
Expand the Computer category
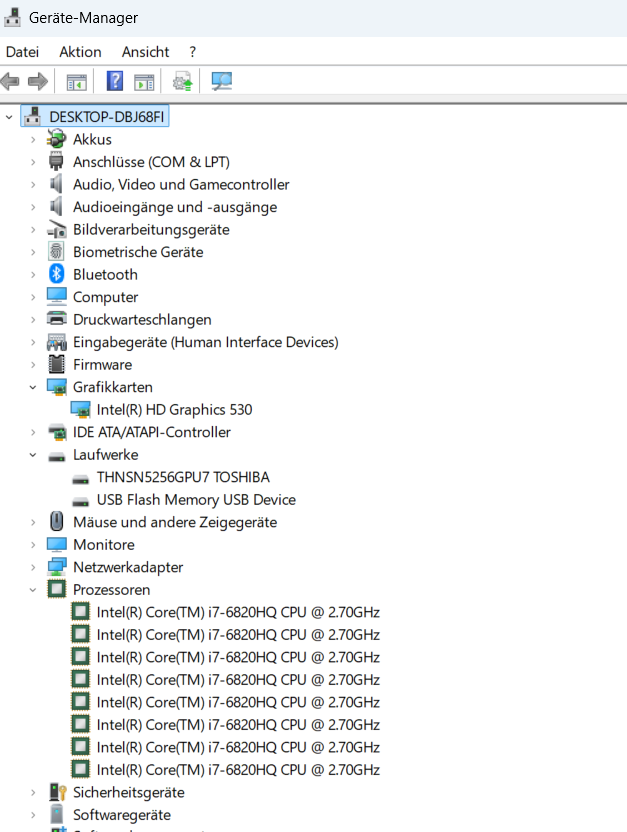(33, 297)
